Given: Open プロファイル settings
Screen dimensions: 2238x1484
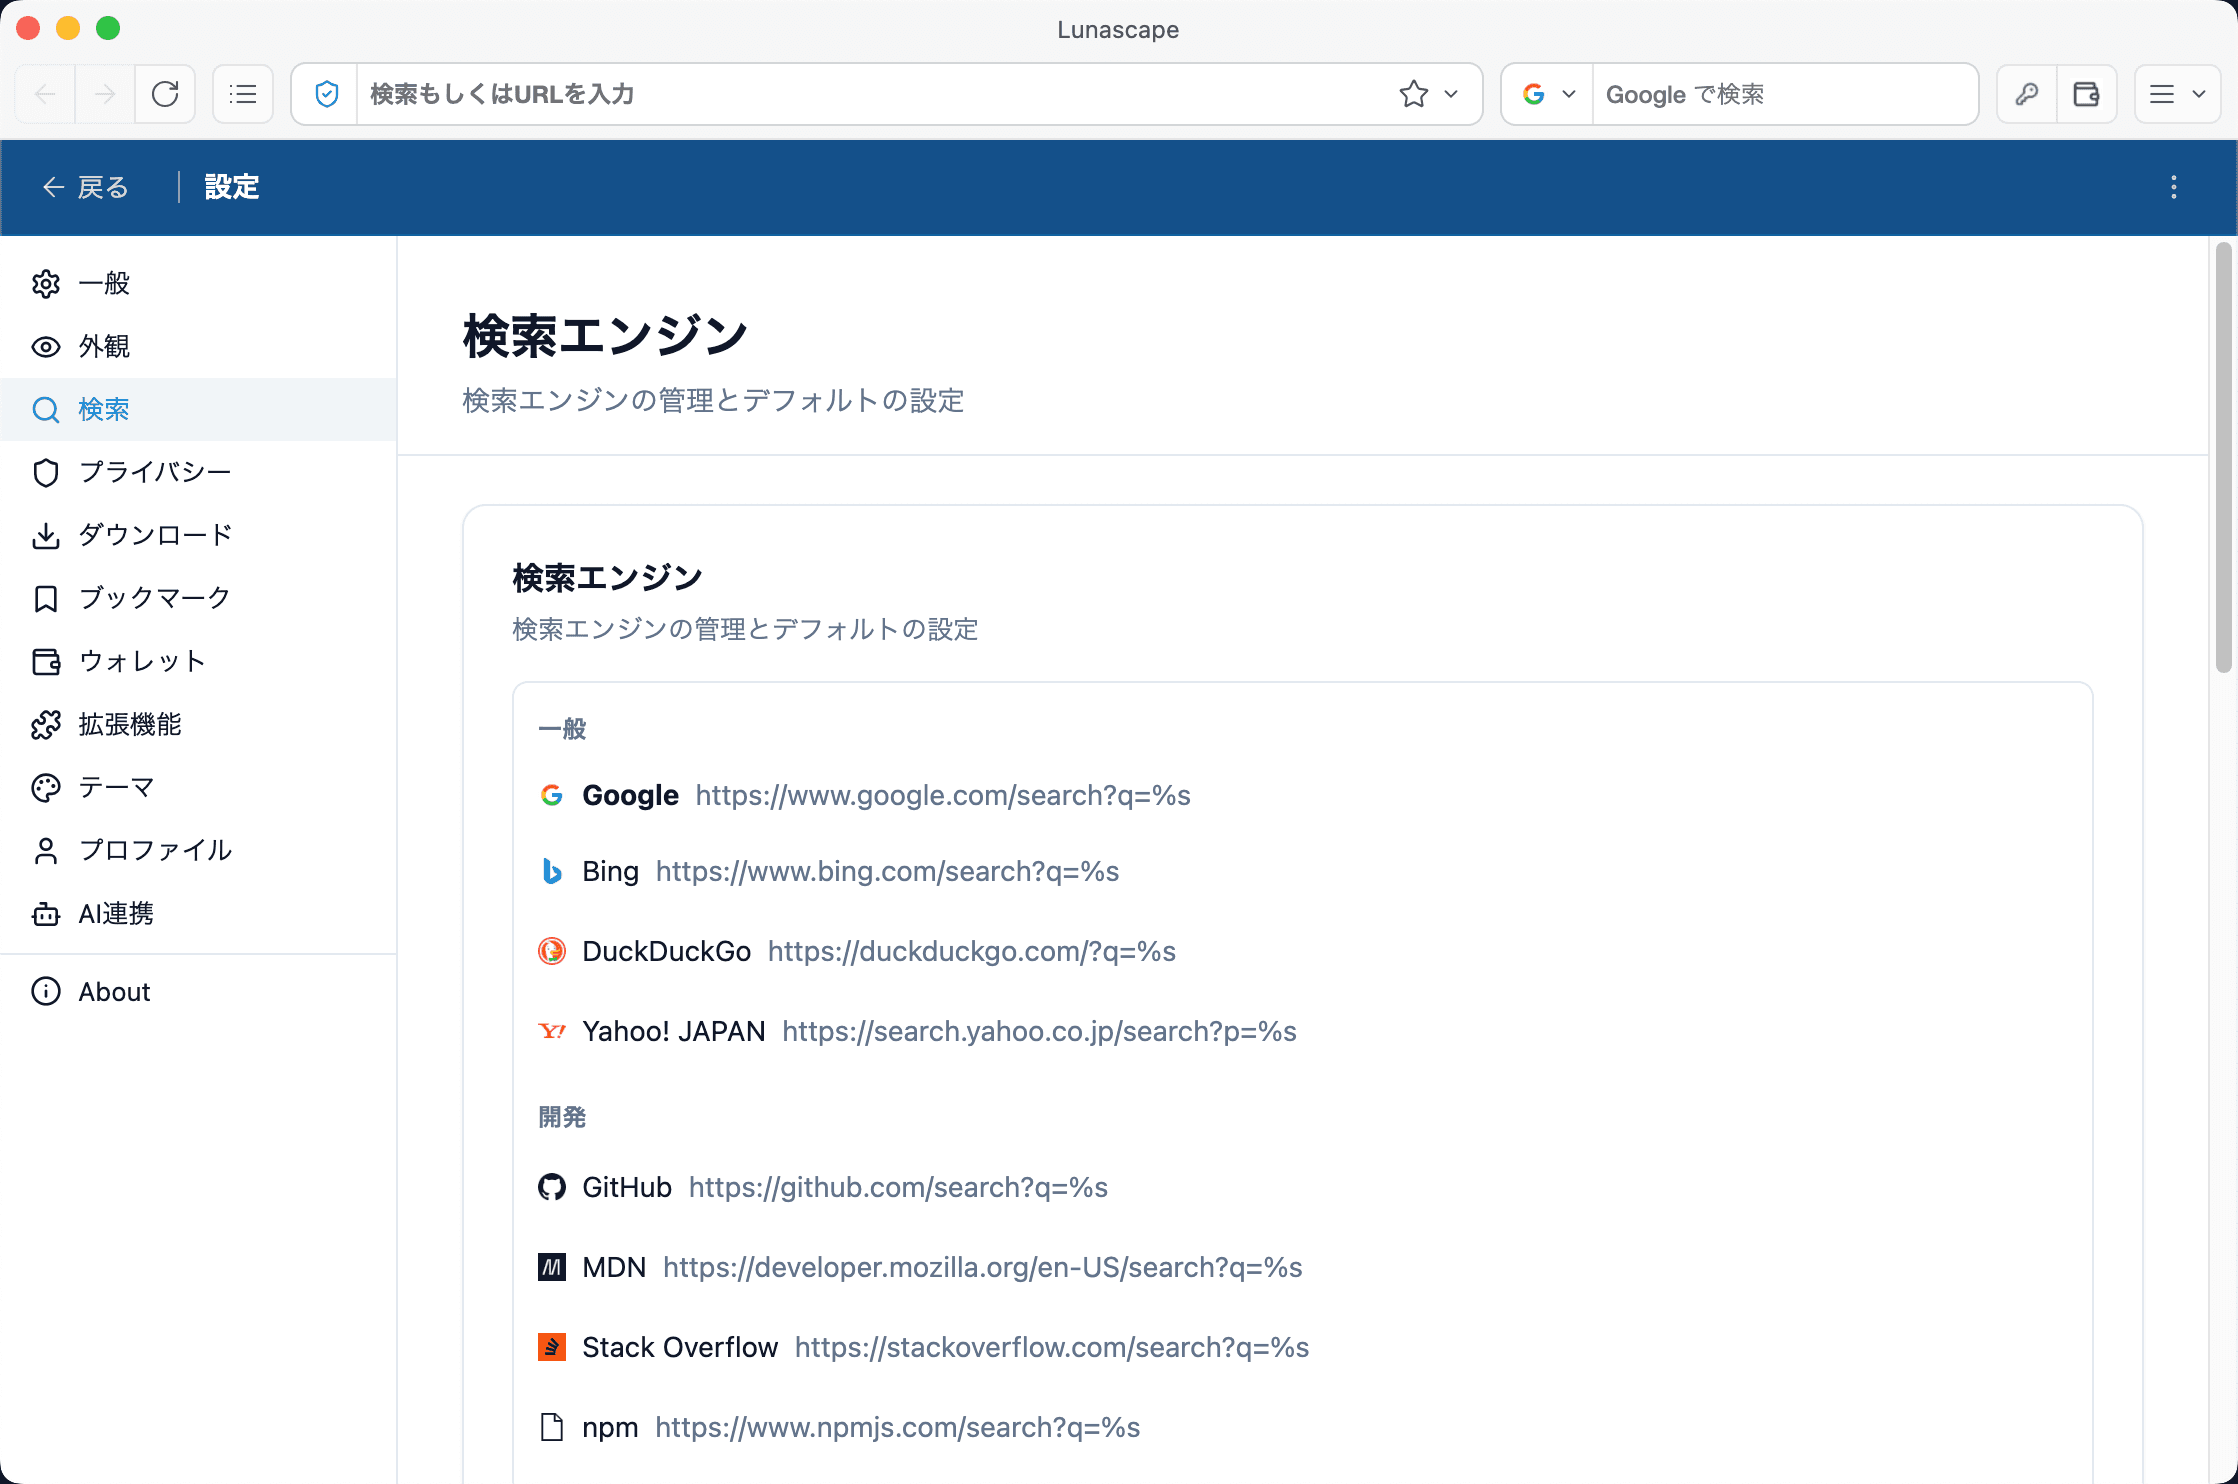Looking at the screenshot, I should click(x=198, y=850).
